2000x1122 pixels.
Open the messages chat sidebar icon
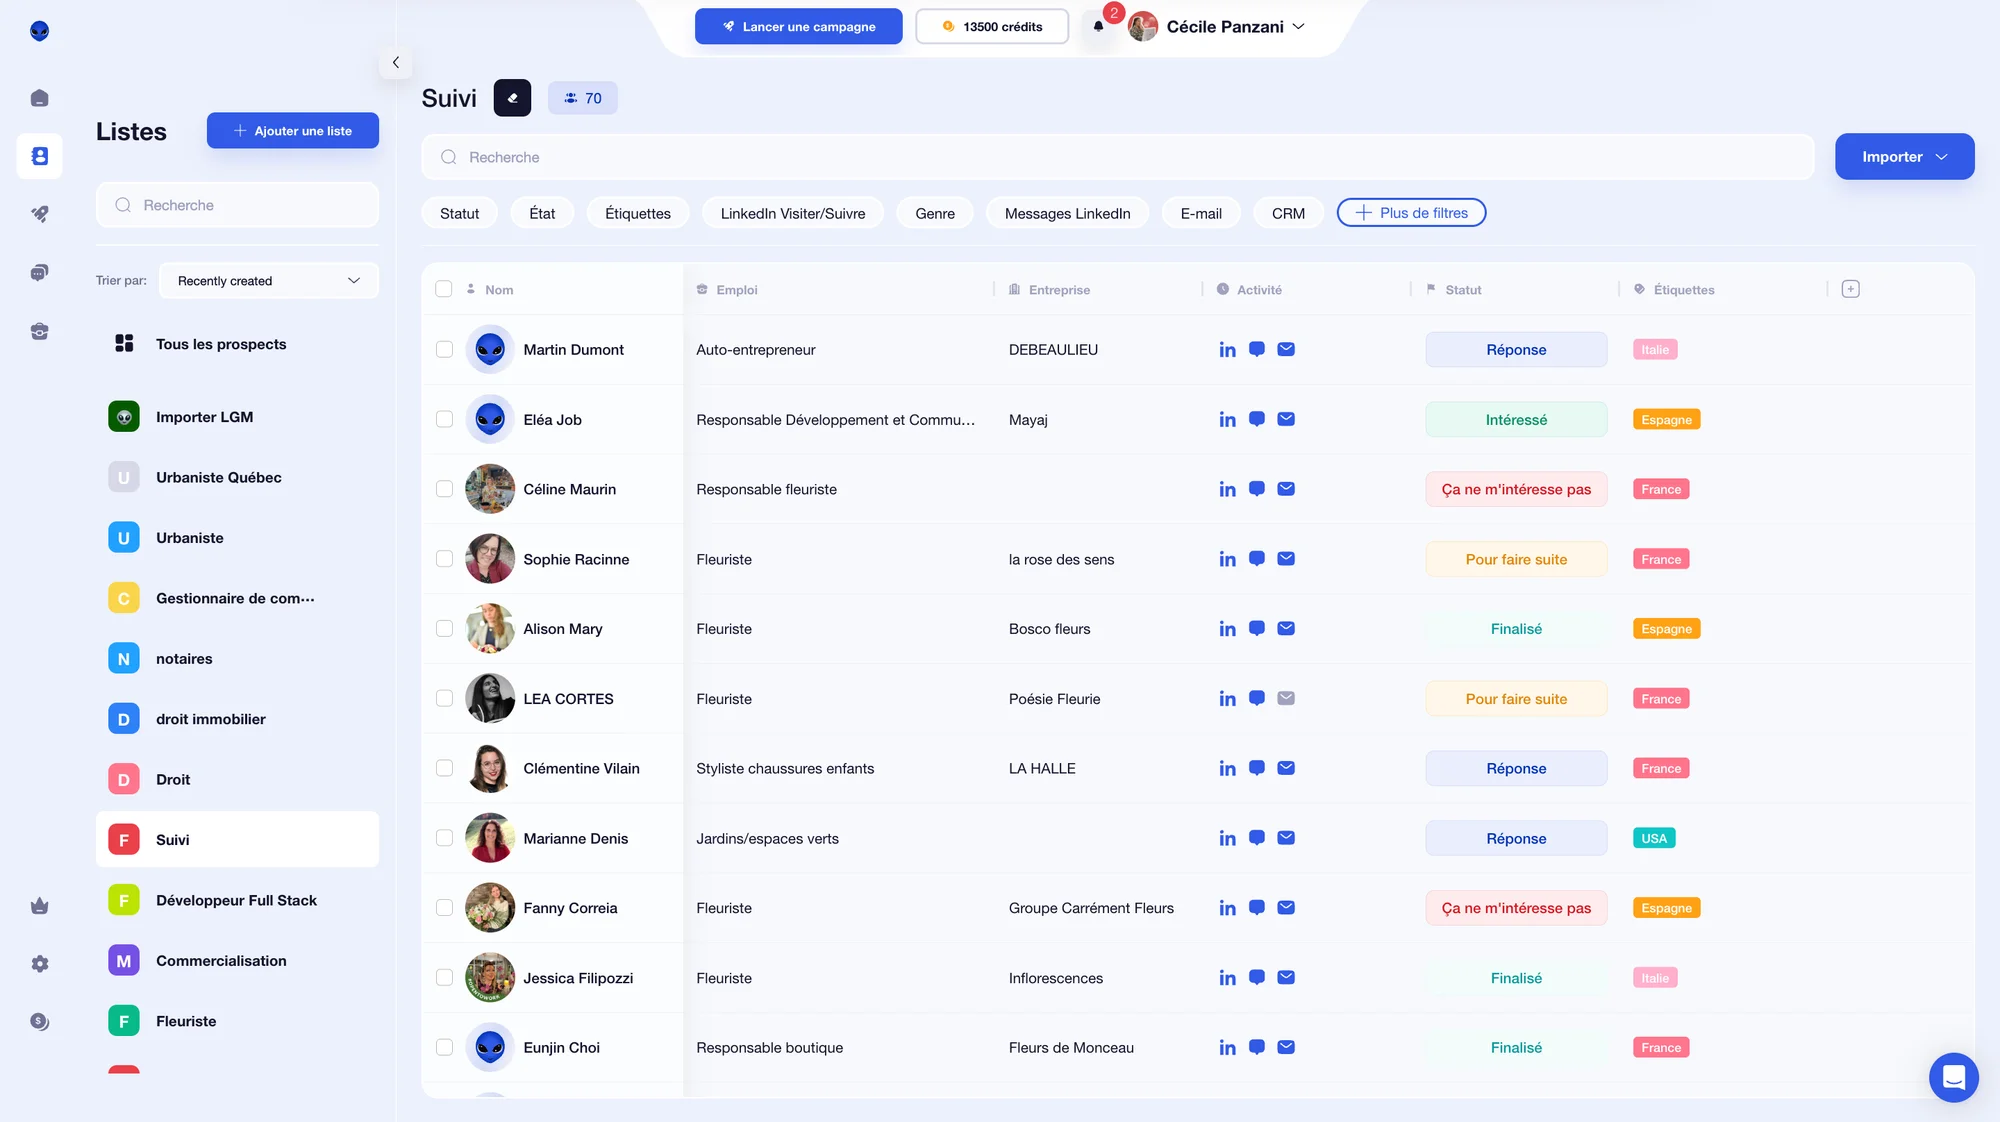coord(39,272)
